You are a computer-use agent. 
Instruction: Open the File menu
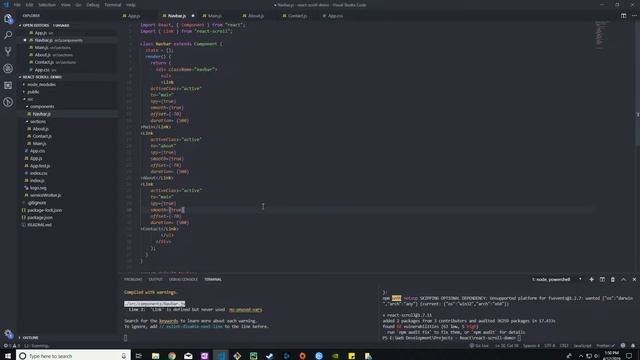click(17, 5)
